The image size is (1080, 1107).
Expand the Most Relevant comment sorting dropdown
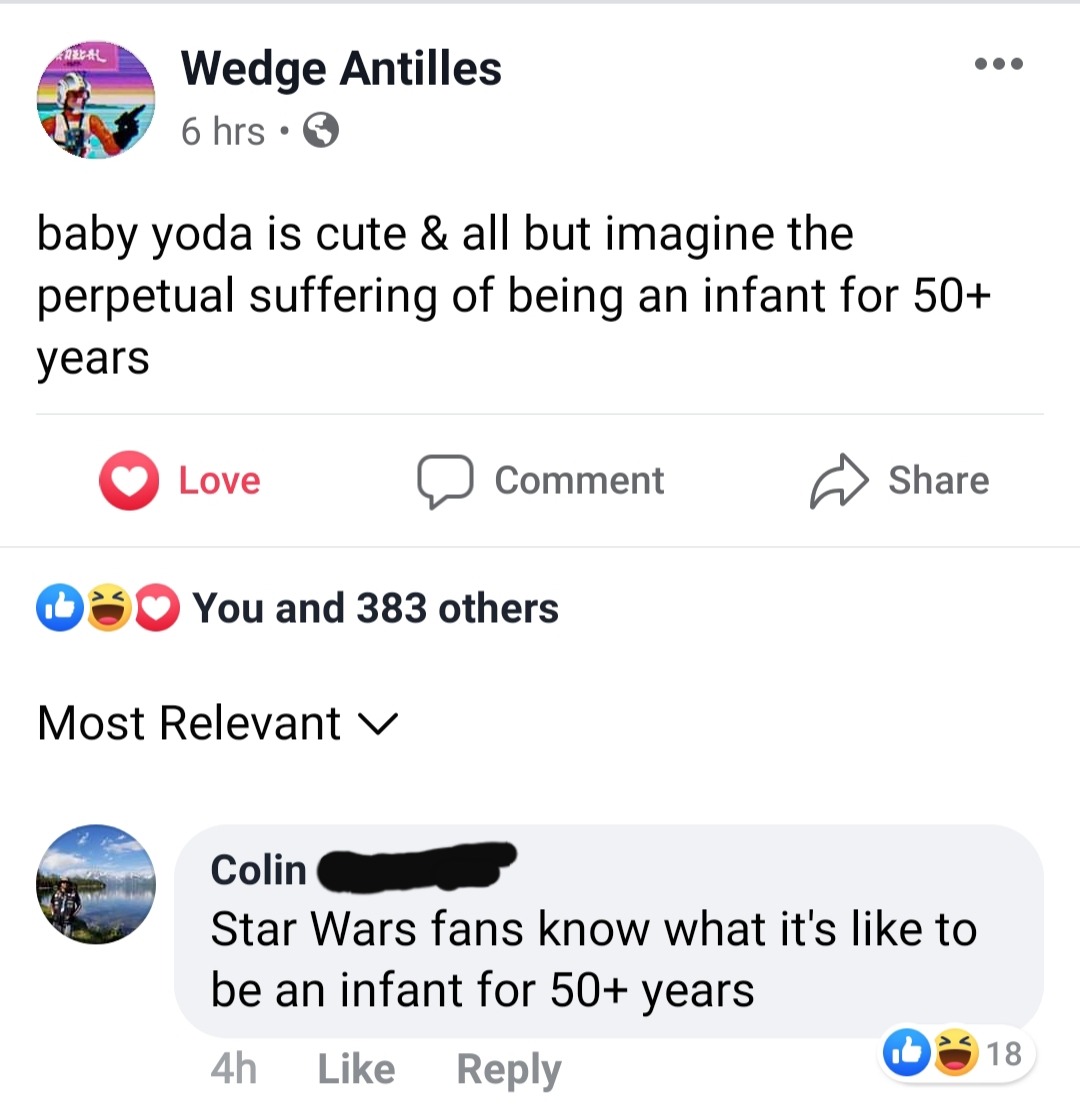(218, 723)
